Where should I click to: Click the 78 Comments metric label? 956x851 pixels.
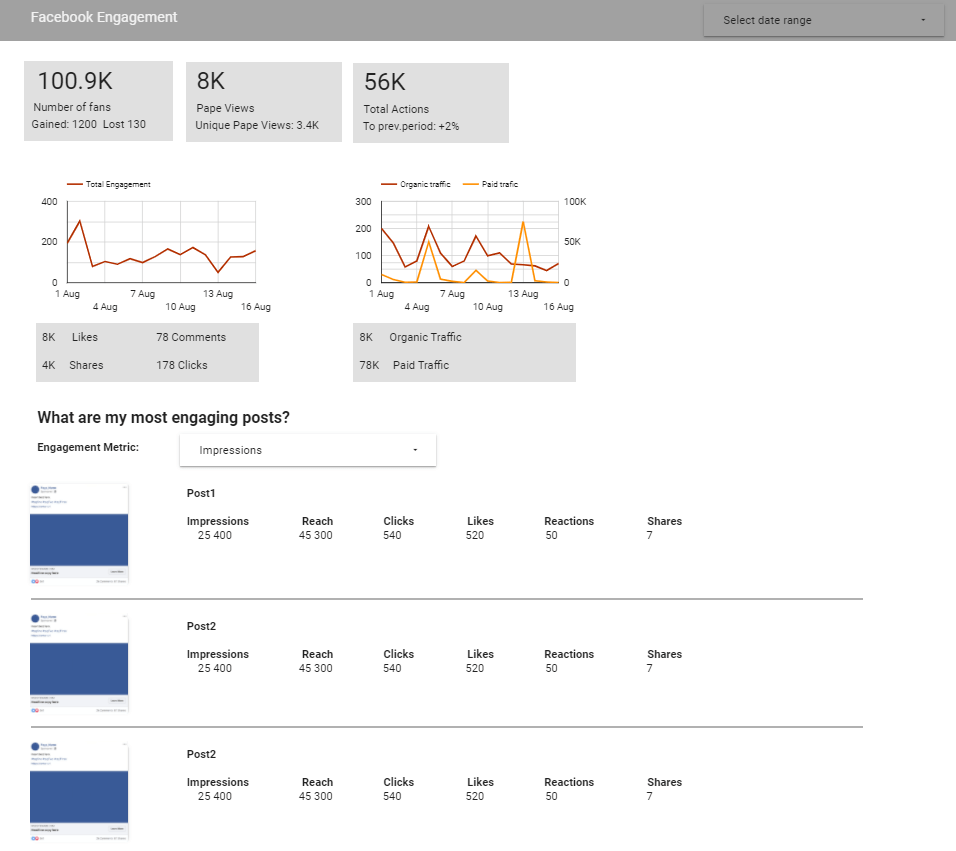tap(191, 337)
